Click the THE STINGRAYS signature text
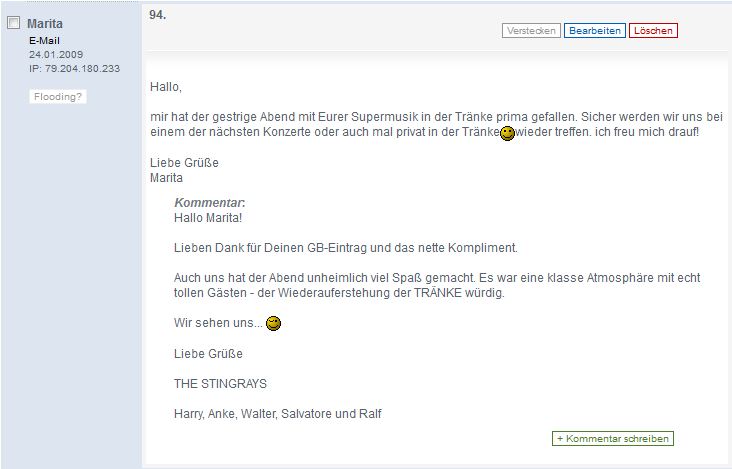 pos(220,384)
